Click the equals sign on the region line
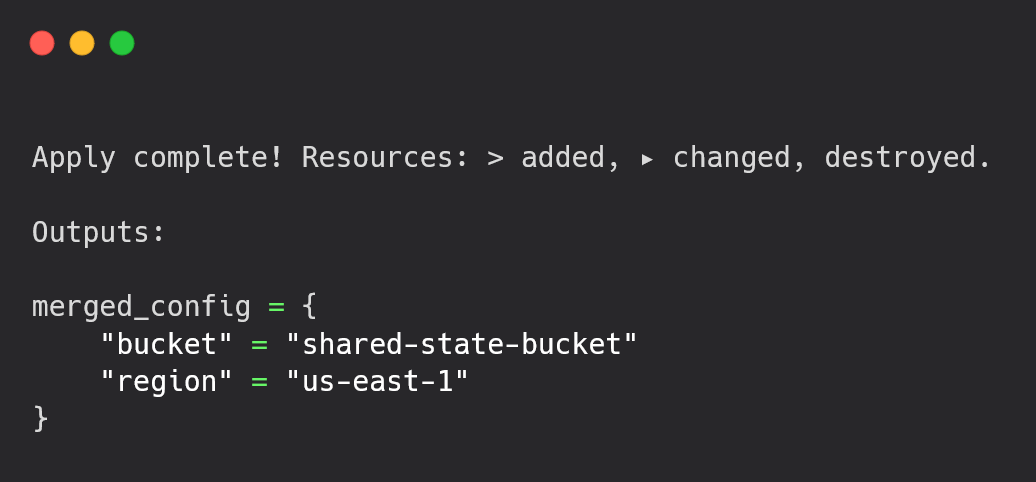1036x482 pixels. point(260,382)
